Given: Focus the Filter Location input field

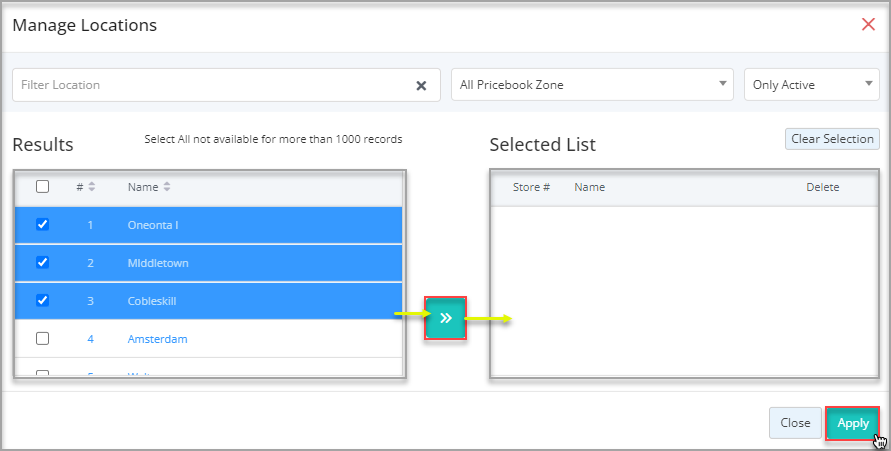Looking at the screenshot, I should [x=210, y=85].
